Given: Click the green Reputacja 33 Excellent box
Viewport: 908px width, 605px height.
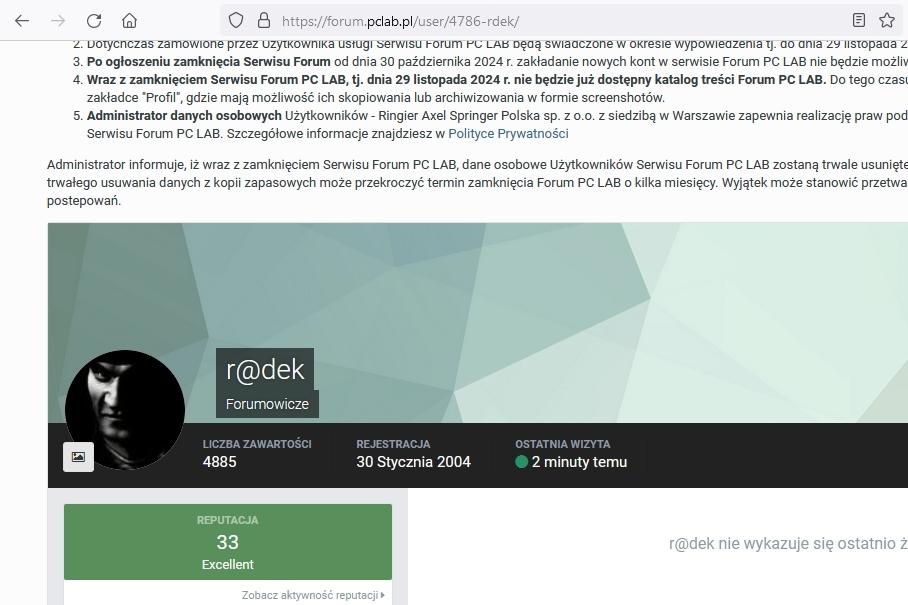Looking at the screenshot, I should (228, 542).
